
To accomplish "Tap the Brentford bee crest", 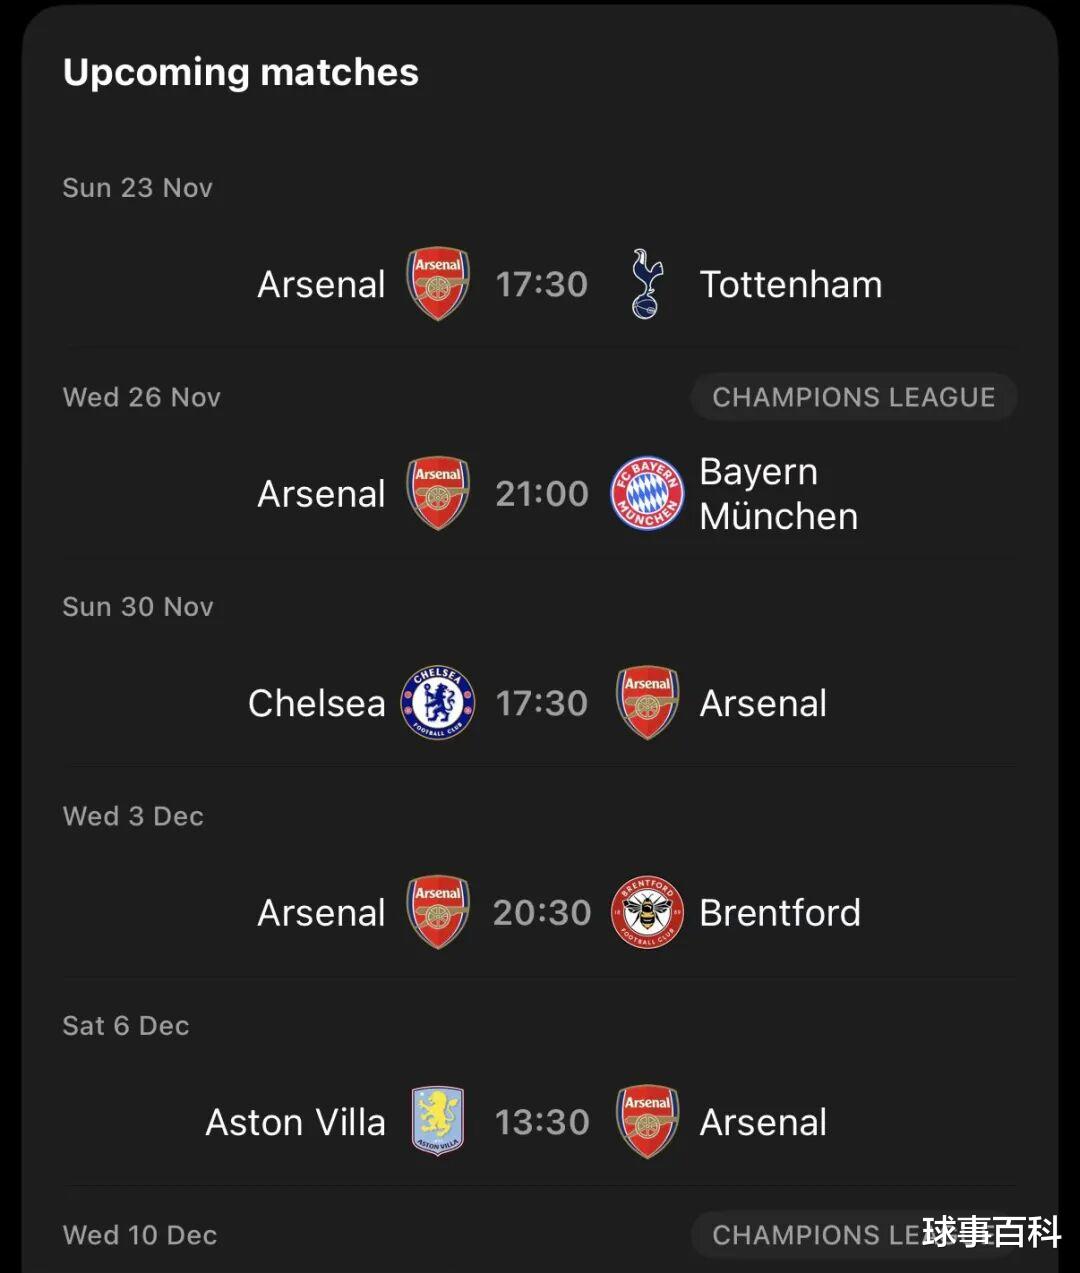I will (647, 912).
